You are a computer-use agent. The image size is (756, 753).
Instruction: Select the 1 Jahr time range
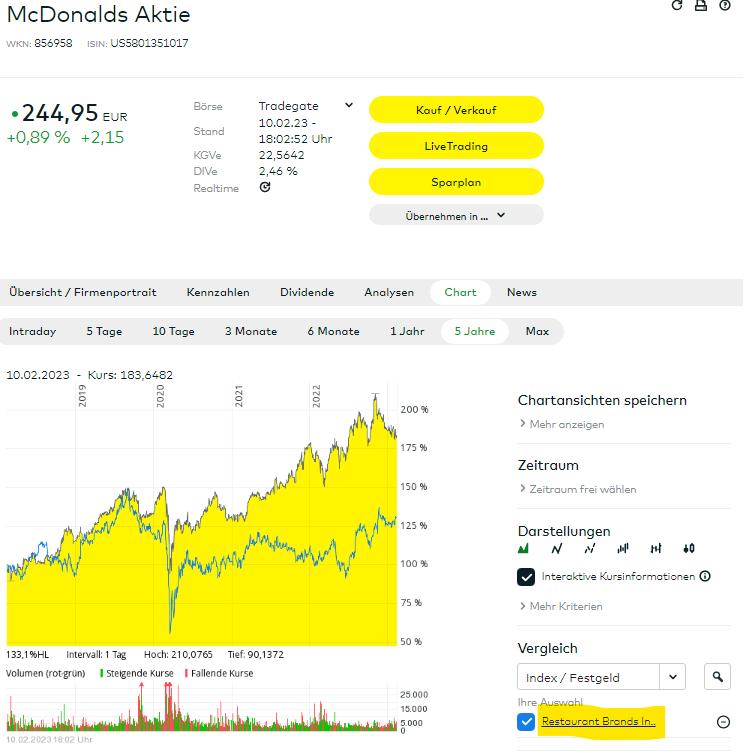pyautogui.click(x=407, y=331)
